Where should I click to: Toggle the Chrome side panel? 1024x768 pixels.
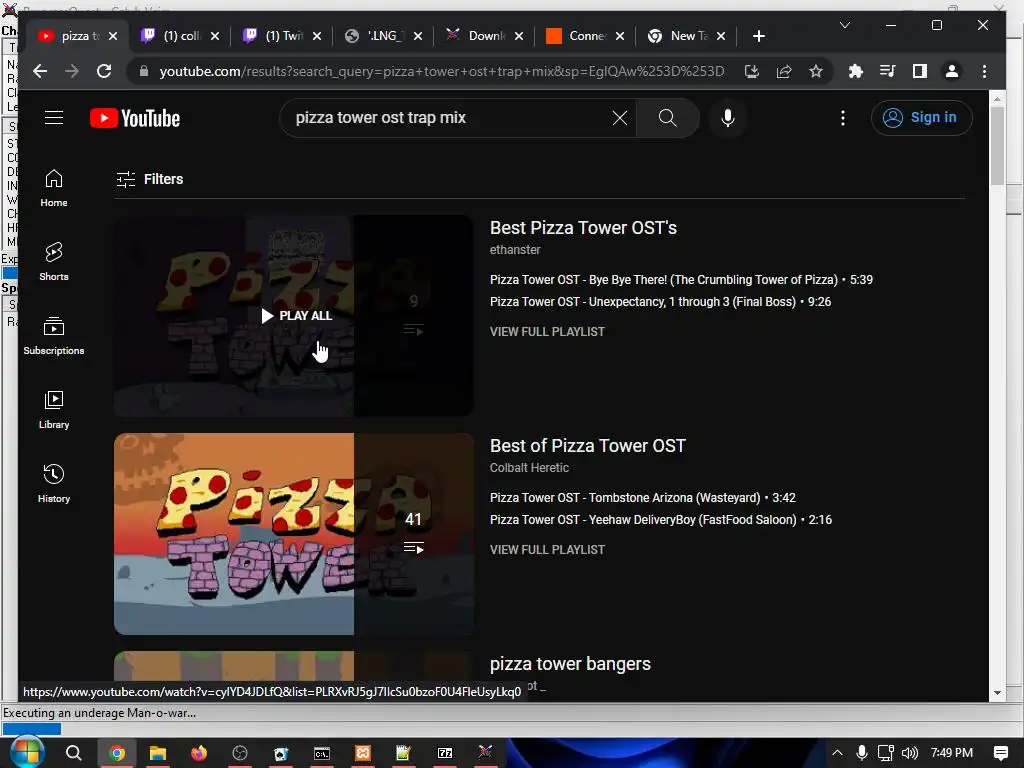point(920,71)
